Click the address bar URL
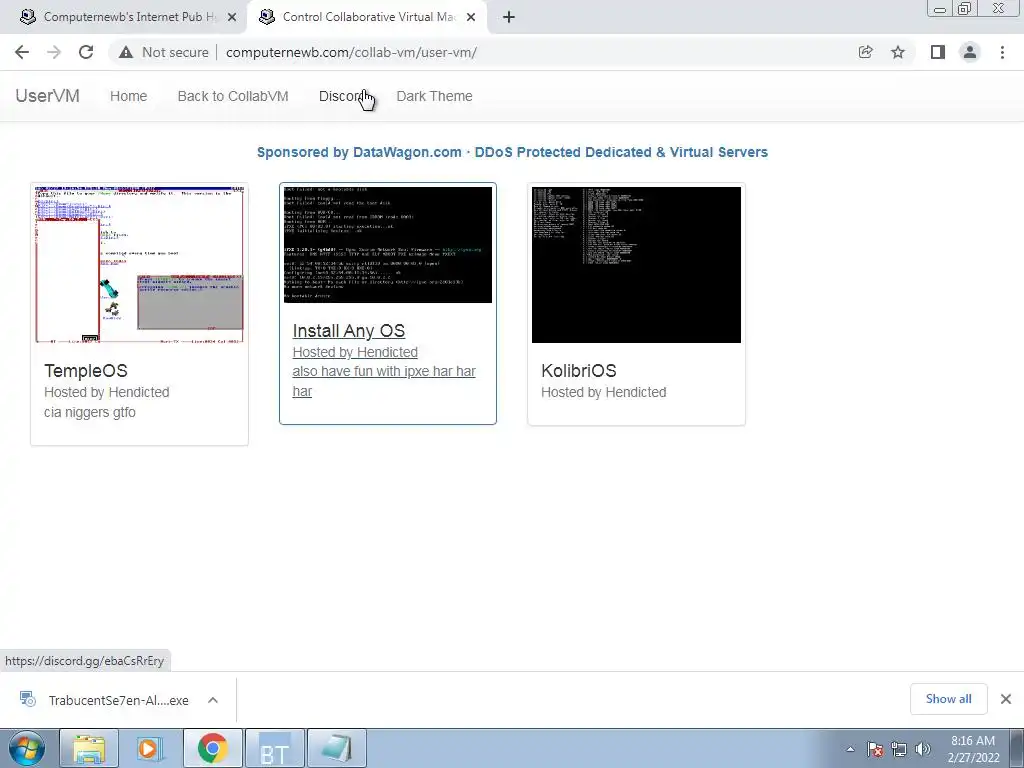The height and width of the screenshot is (768, 1024). click(x=351, y=52)
